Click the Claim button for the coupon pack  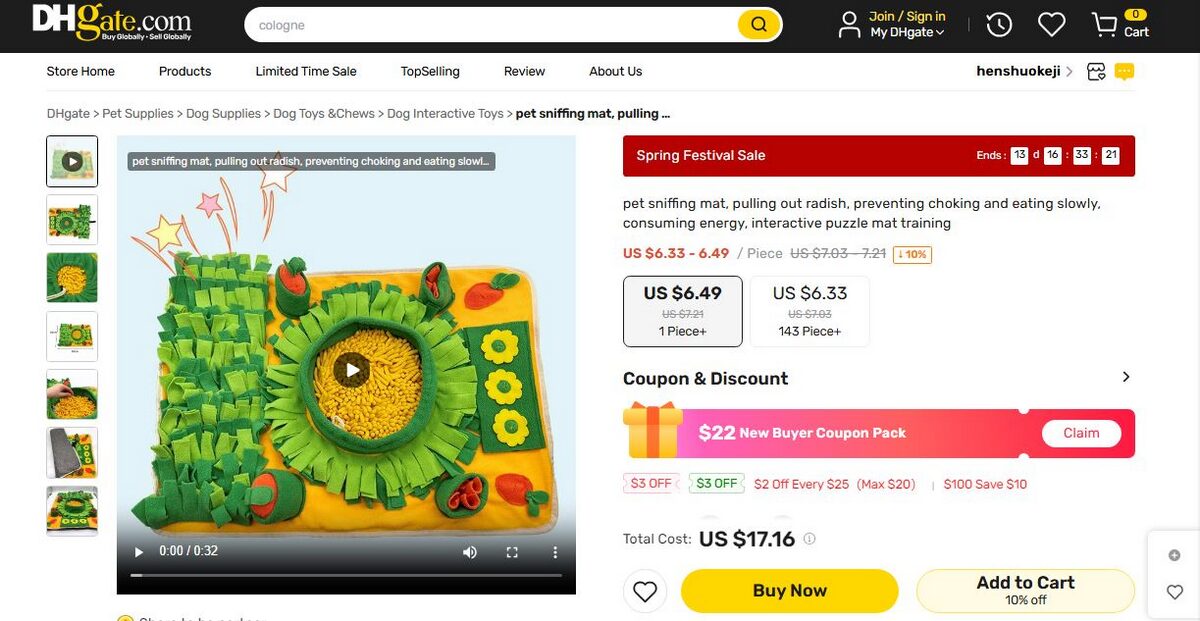click(x=1081, y=433)
